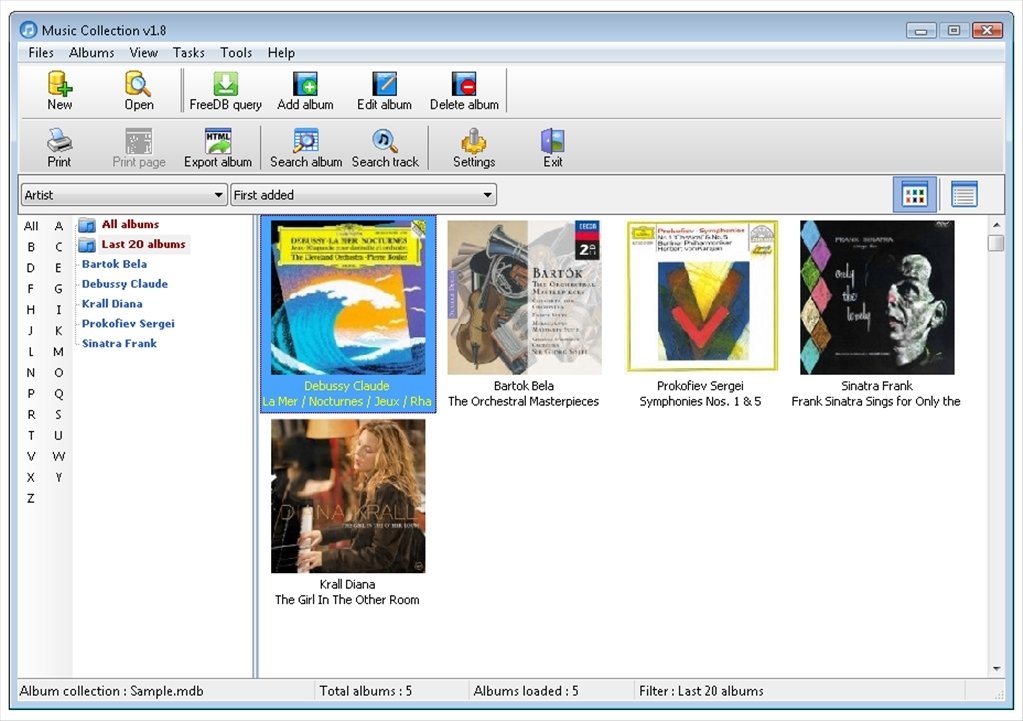The width and height of the screenshot is (1023, 721).
Task: Select Prokofiev Sergei in the artist tree
Action: click(128, 324)
